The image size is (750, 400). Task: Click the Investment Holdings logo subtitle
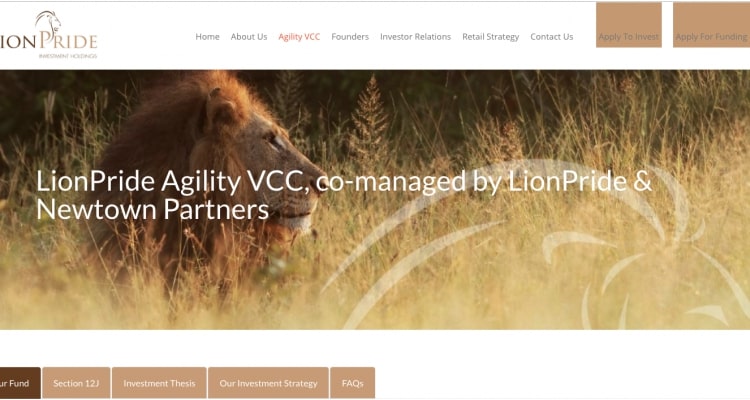(67, 56)
